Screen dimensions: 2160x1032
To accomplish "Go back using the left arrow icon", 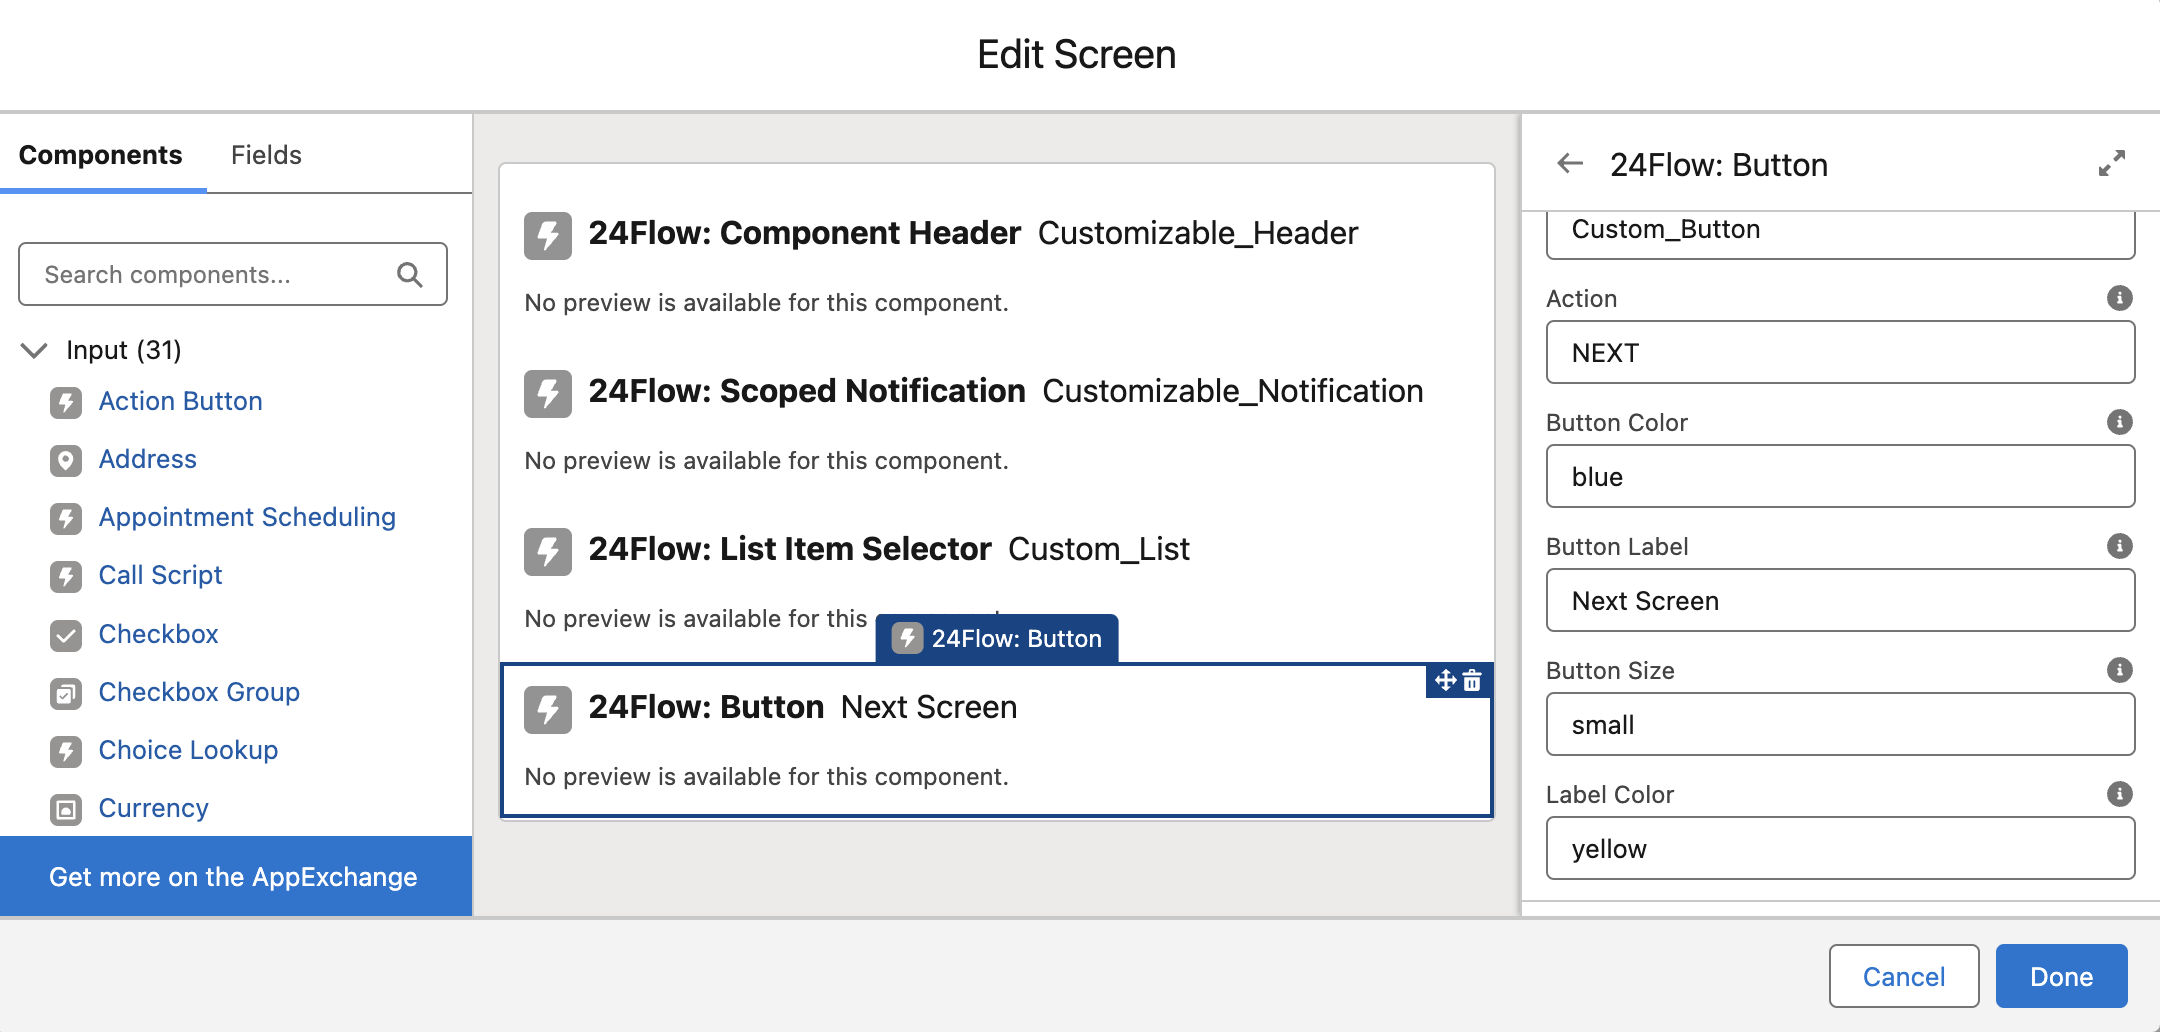I will (x=1570, y=164).
